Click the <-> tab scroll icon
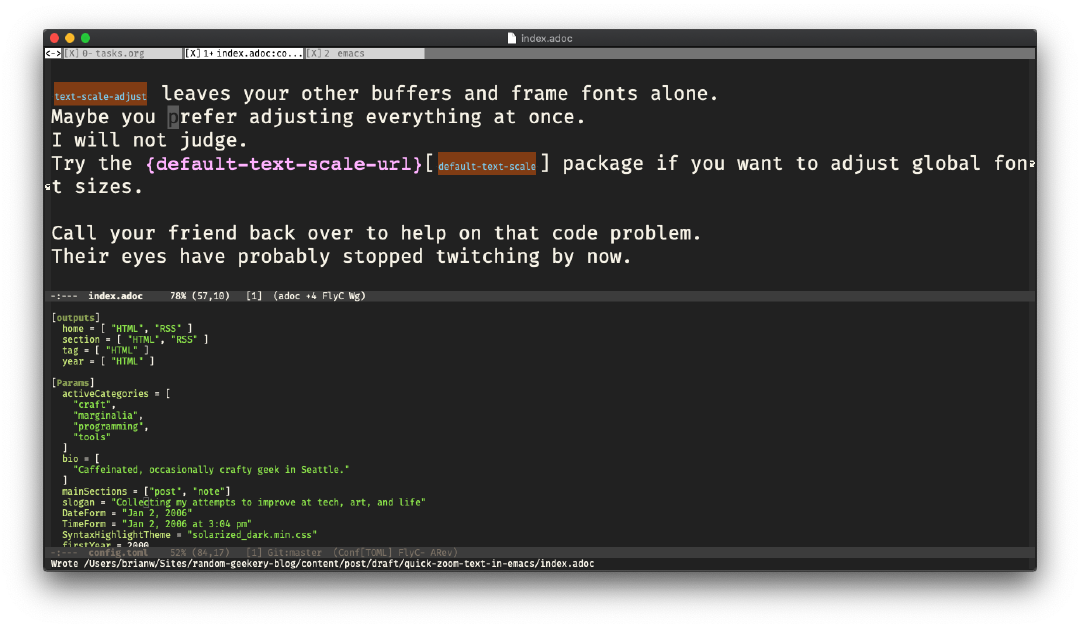Image resolution: width=1080 pixels, height=628 pixels. pos(53,53)
